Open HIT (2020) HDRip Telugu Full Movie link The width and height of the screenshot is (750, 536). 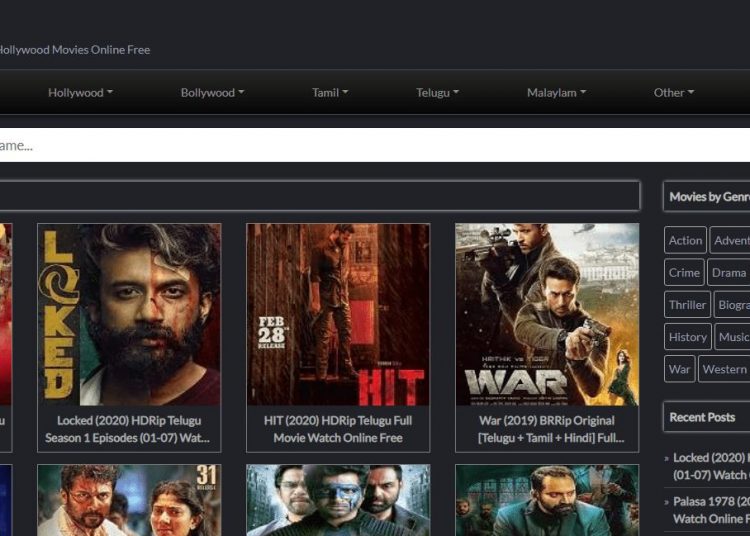click(338, 429)
